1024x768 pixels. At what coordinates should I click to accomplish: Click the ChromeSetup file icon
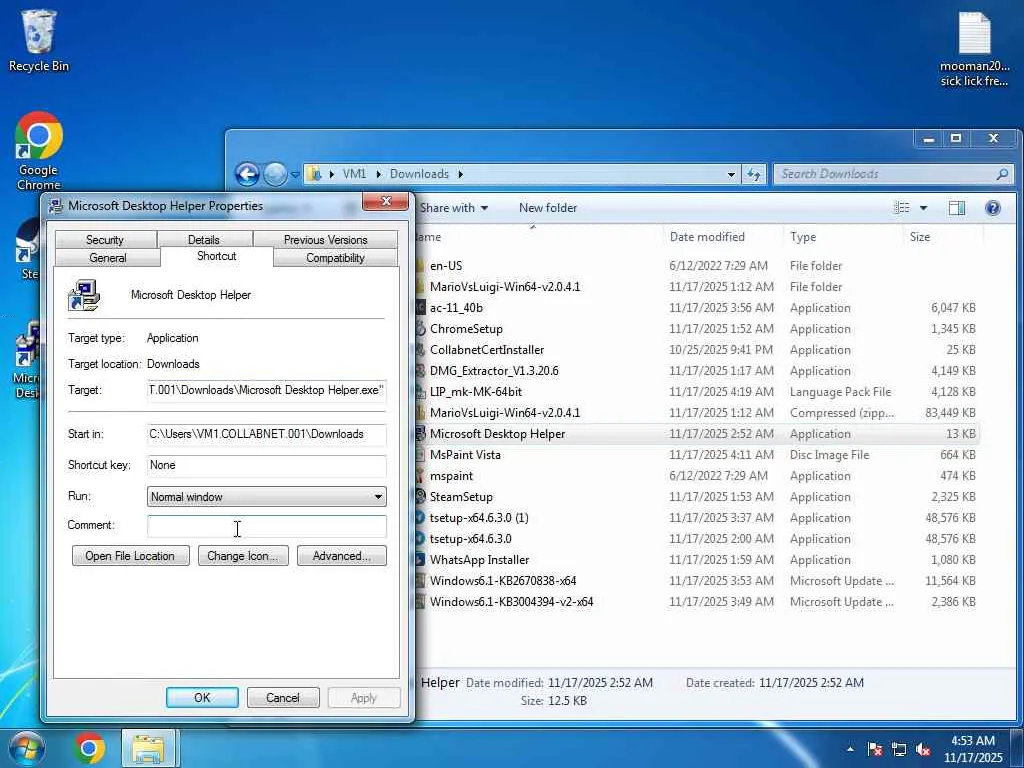[x=421, y=328]
